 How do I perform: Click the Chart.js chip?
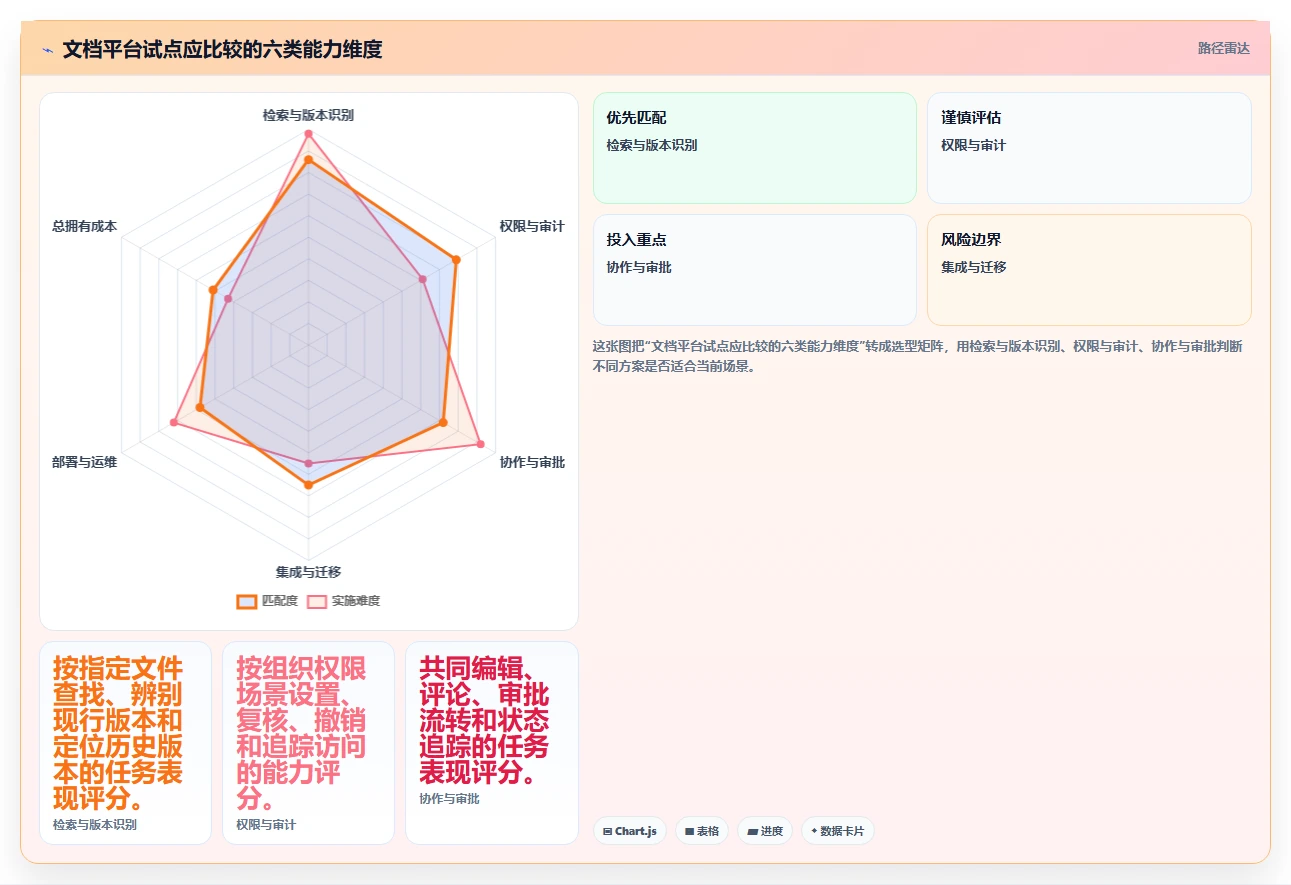click(x=630, y=831)
